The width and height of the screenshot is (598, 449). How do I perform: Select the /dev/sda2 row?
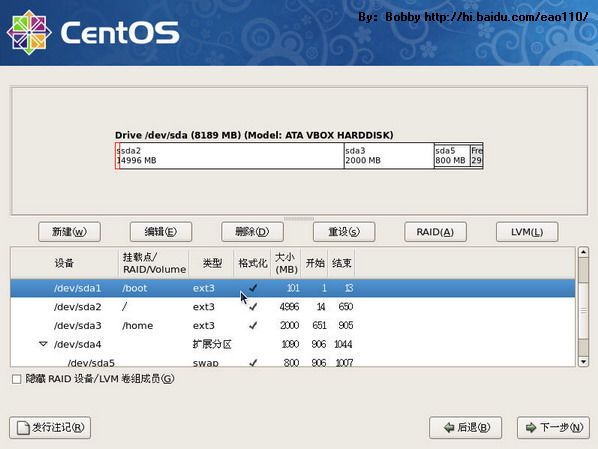click(293, 307)
